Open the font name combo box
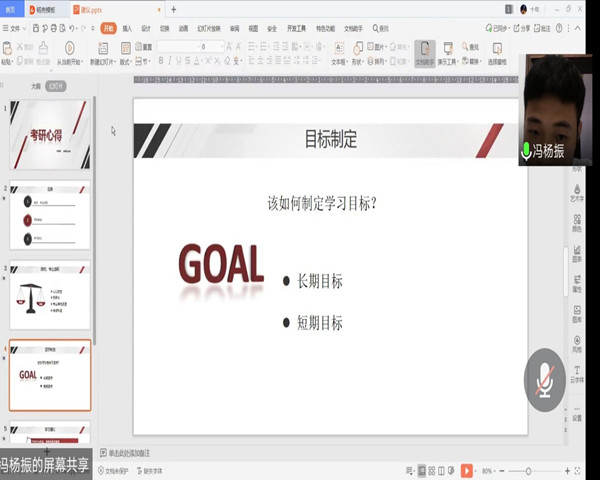 click(178, 47)
